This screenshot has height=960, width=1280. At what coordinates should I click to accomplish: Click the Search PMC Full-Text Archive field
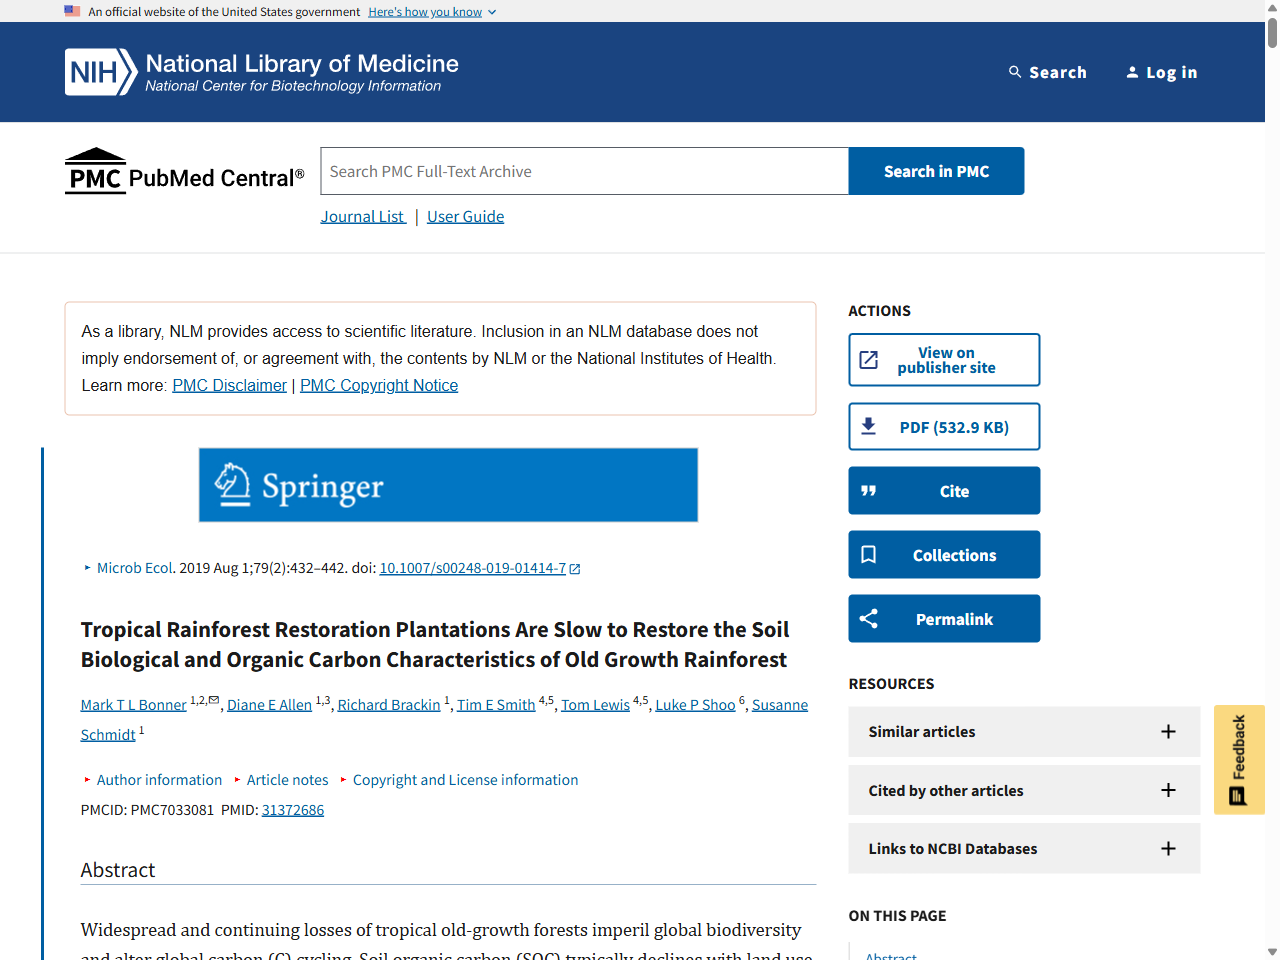tap(584, 171)
